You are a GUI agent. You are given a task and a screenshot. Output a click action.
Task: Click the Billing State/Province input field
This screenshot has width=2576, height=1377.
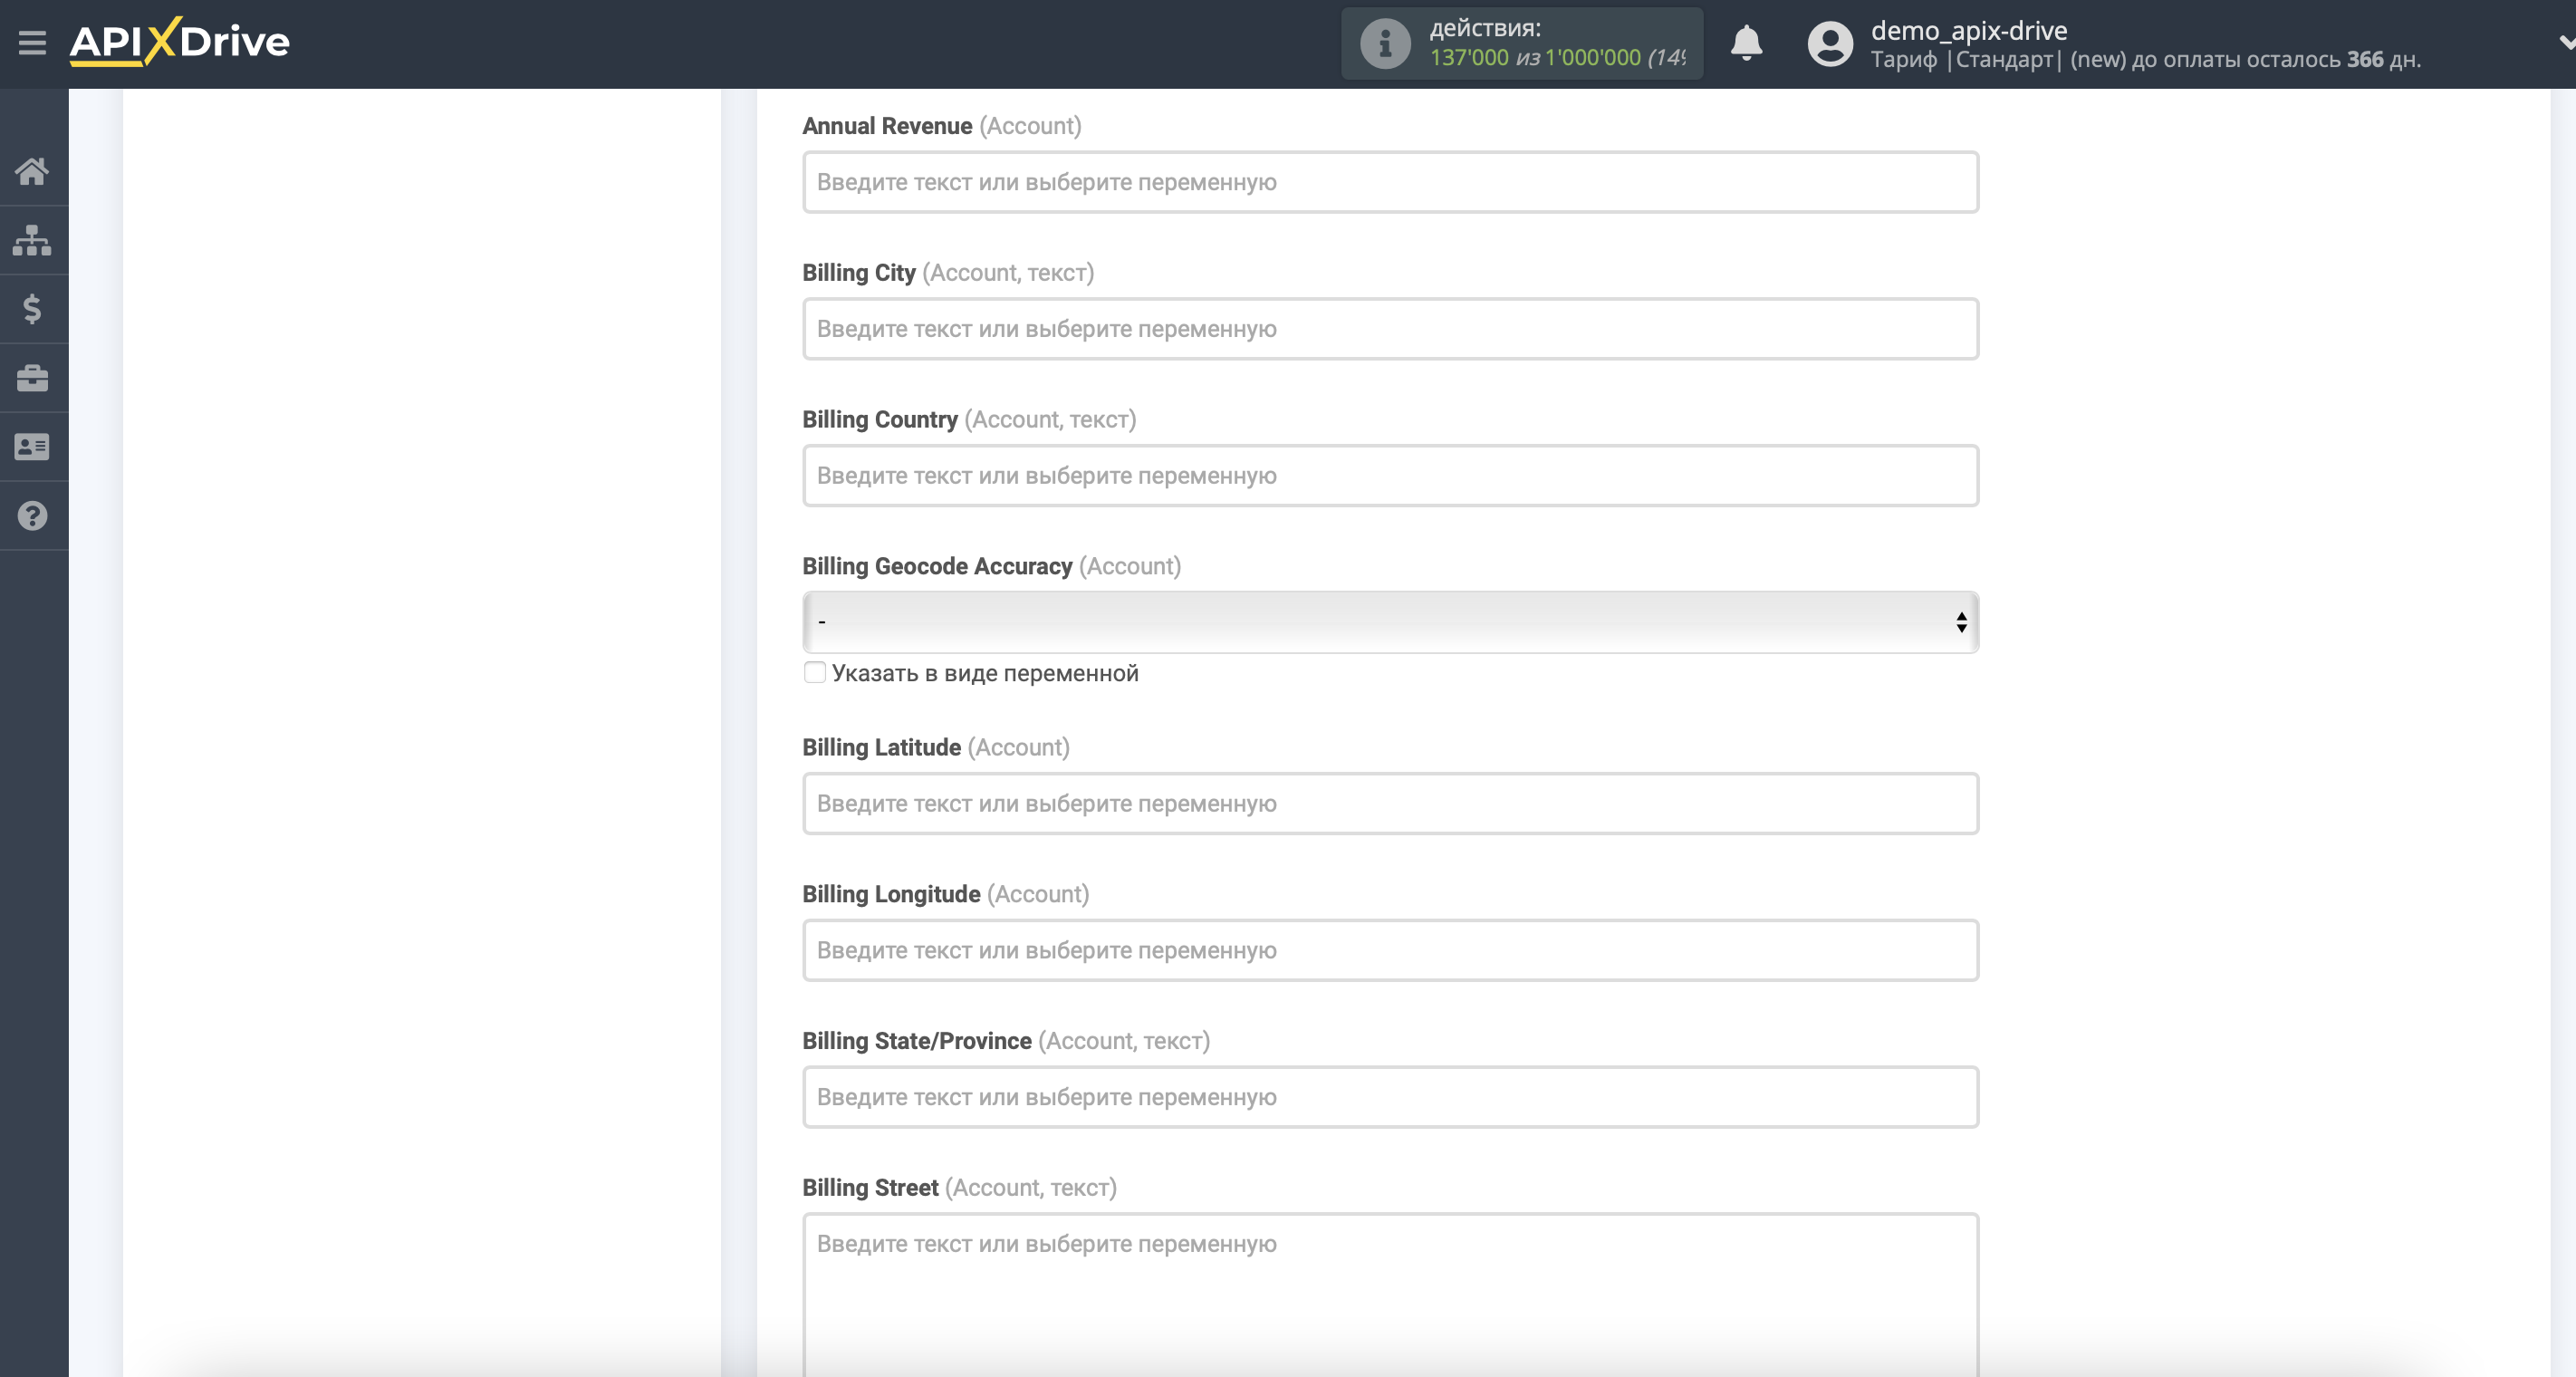pos(1390,1097)
